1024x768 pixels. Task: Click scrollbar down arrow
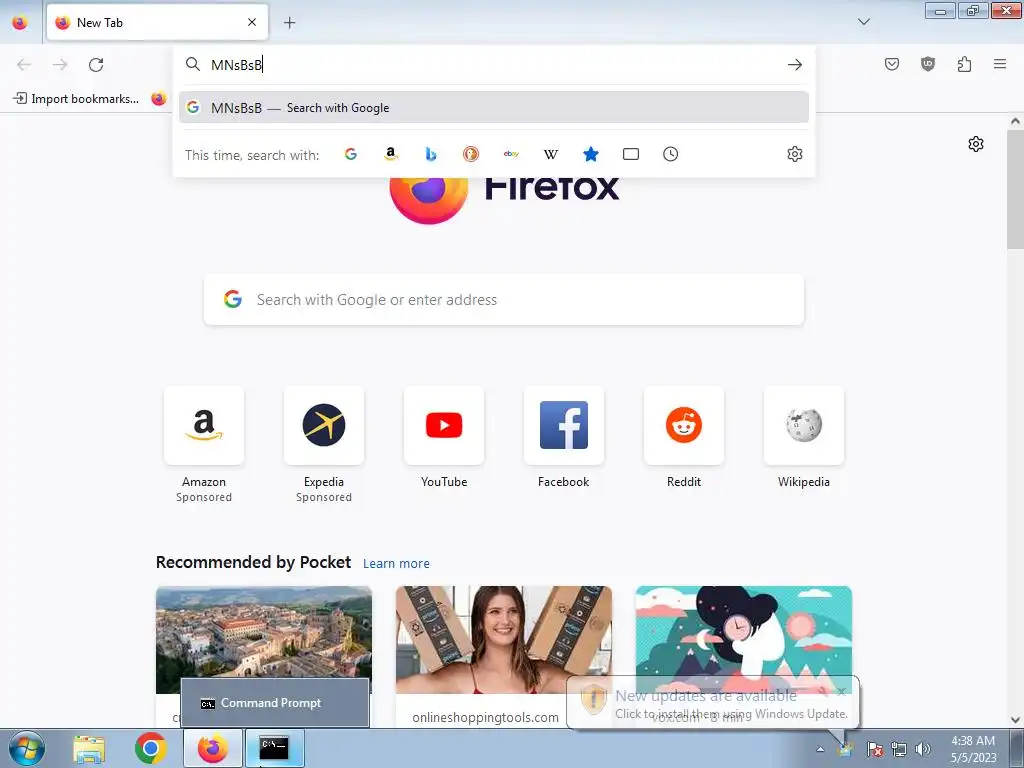coord(1015,720)
